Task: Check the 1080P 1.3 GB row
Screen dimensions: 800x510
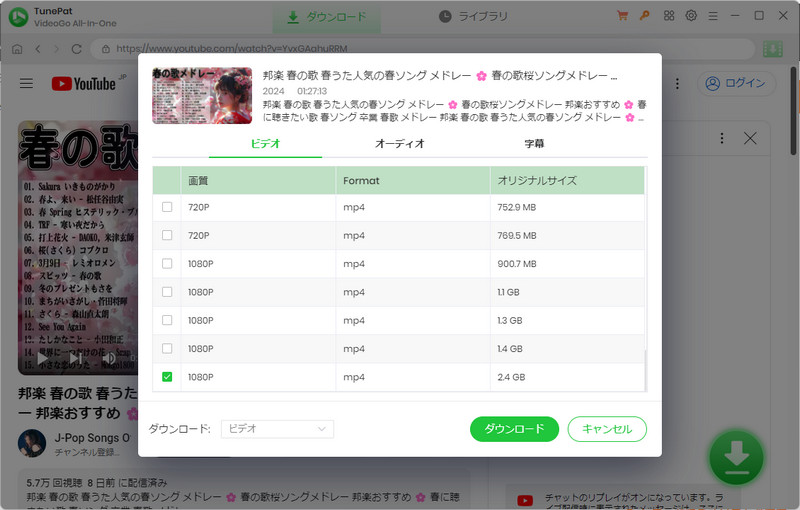Action: coord(167,320)
